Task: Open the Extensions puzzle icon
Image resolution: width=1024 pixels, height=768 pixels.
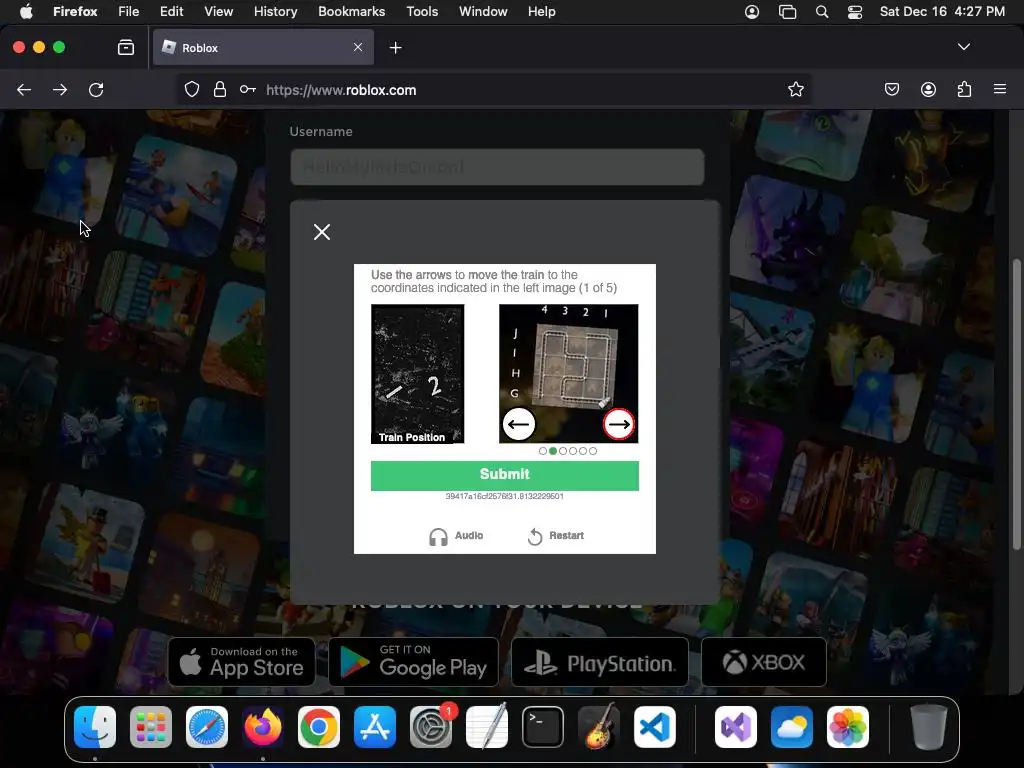Action: pyautogui.click(x=964, y=89)
